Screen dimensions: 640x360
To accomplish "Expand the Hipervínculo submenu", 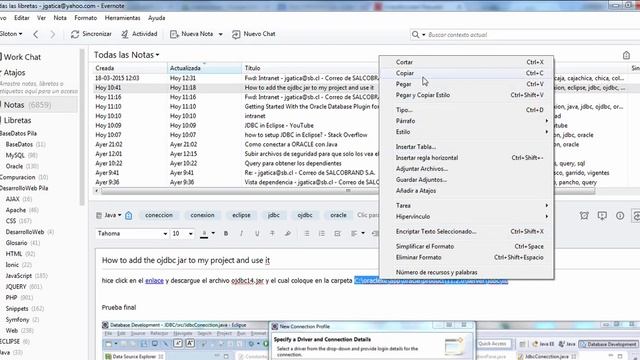I will point(467,216).
